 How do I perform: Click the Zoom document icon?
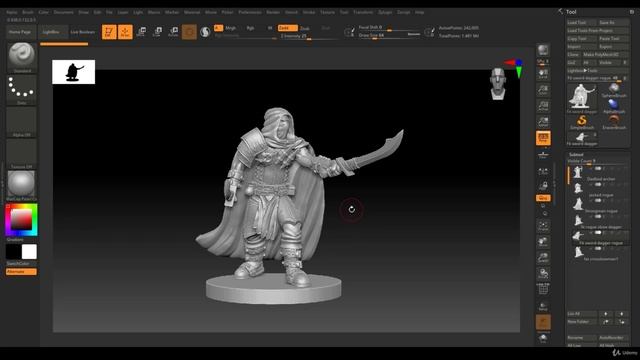coord(543,90)
